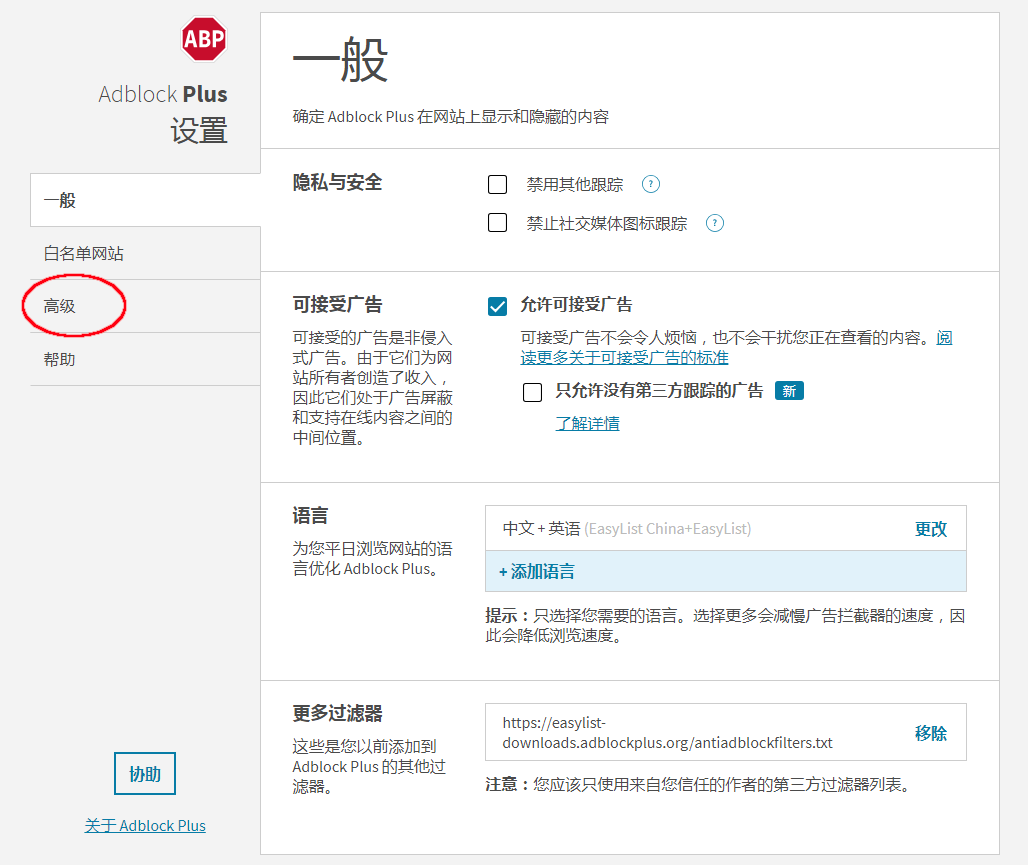Click + 添加语言 button
This screenshot has height=865, width=1028.
pos(726,571)
